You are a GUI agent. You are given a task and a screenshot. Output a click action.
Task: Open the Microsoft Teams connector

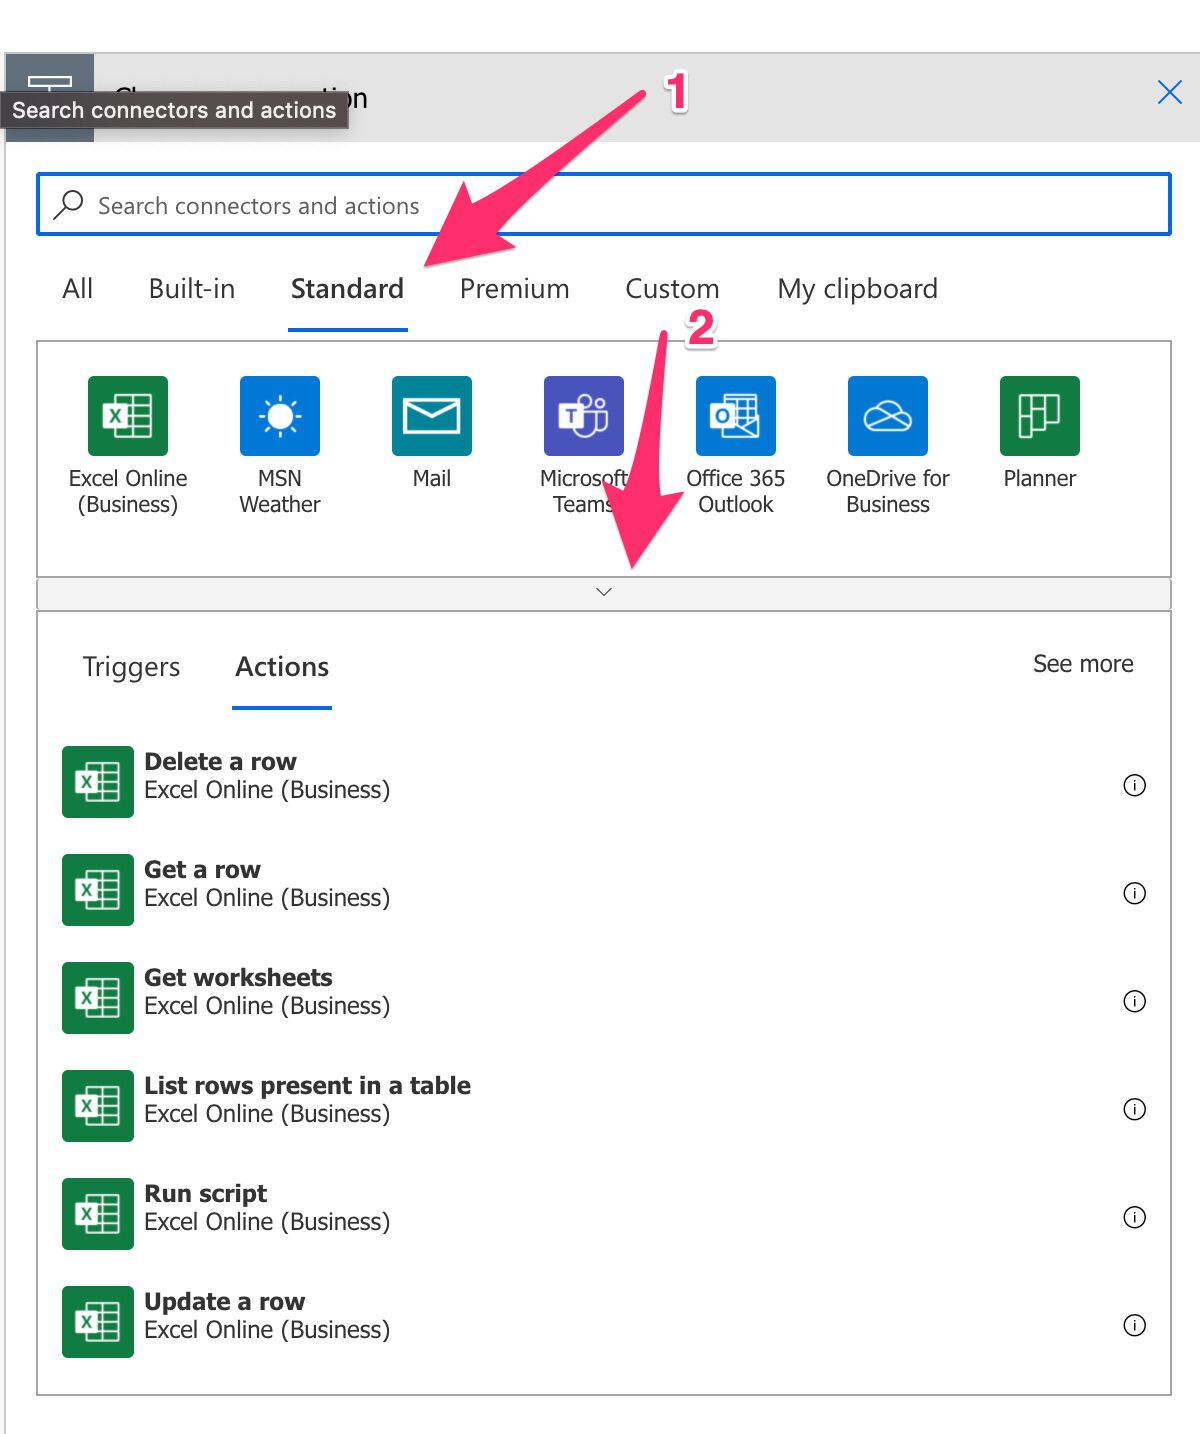[x=583, y=415]
